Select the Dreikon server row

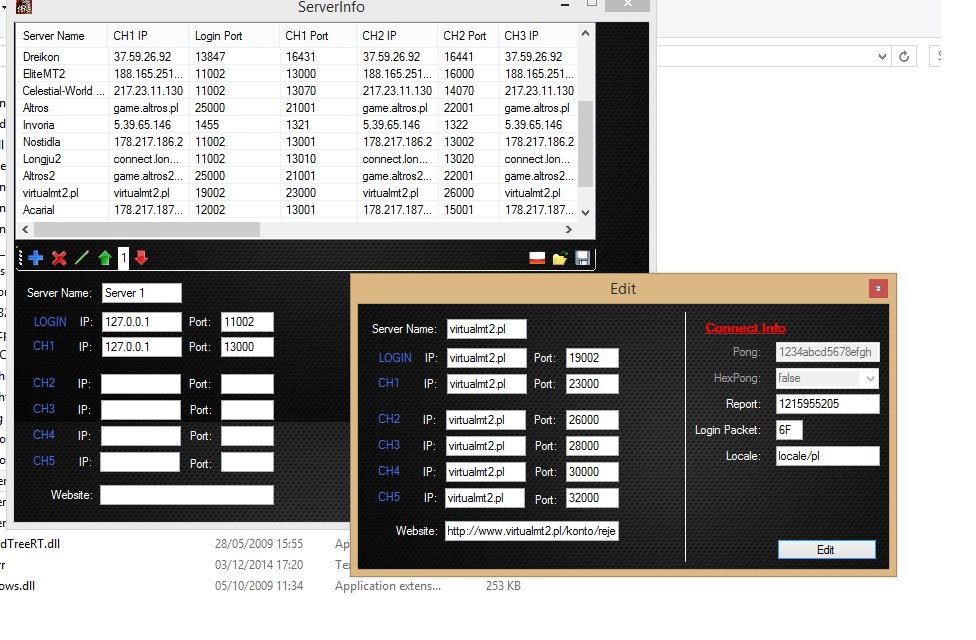point(298,57)
